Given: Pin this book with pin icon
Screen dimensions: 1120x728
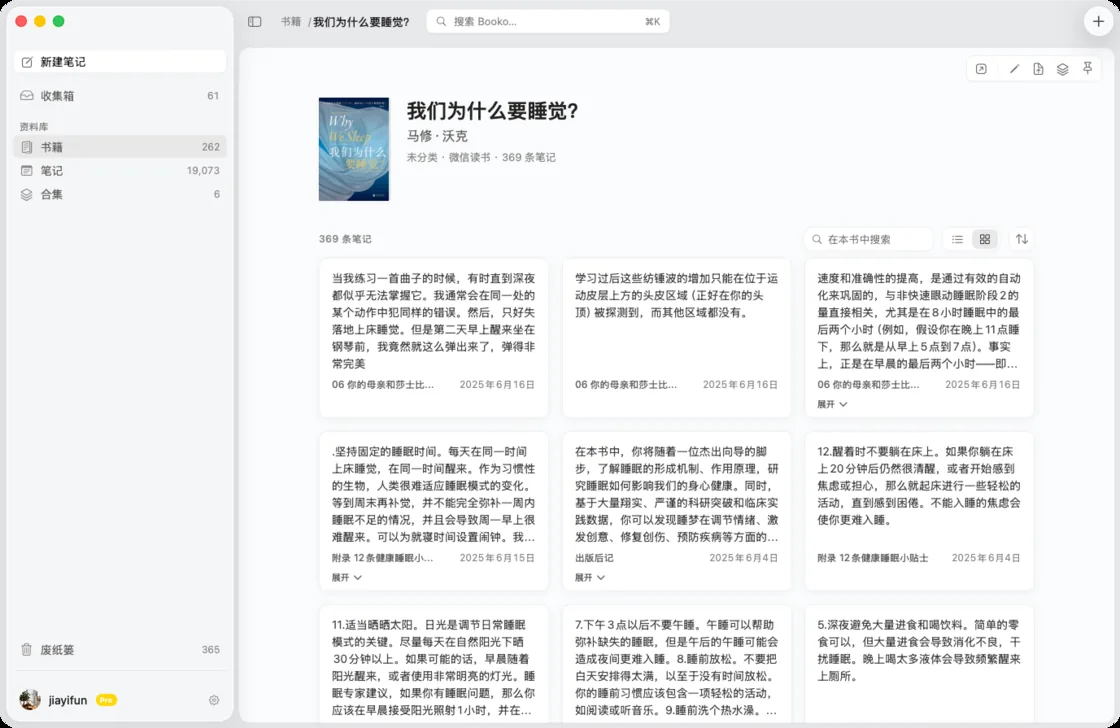Looking at the screenshot, I should (x=1087, y=69).
